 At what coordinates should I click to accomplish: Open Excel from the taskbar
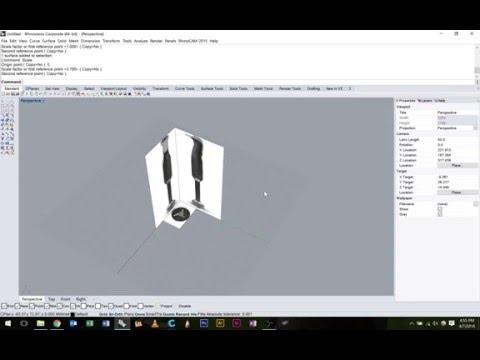pos(89,323)
